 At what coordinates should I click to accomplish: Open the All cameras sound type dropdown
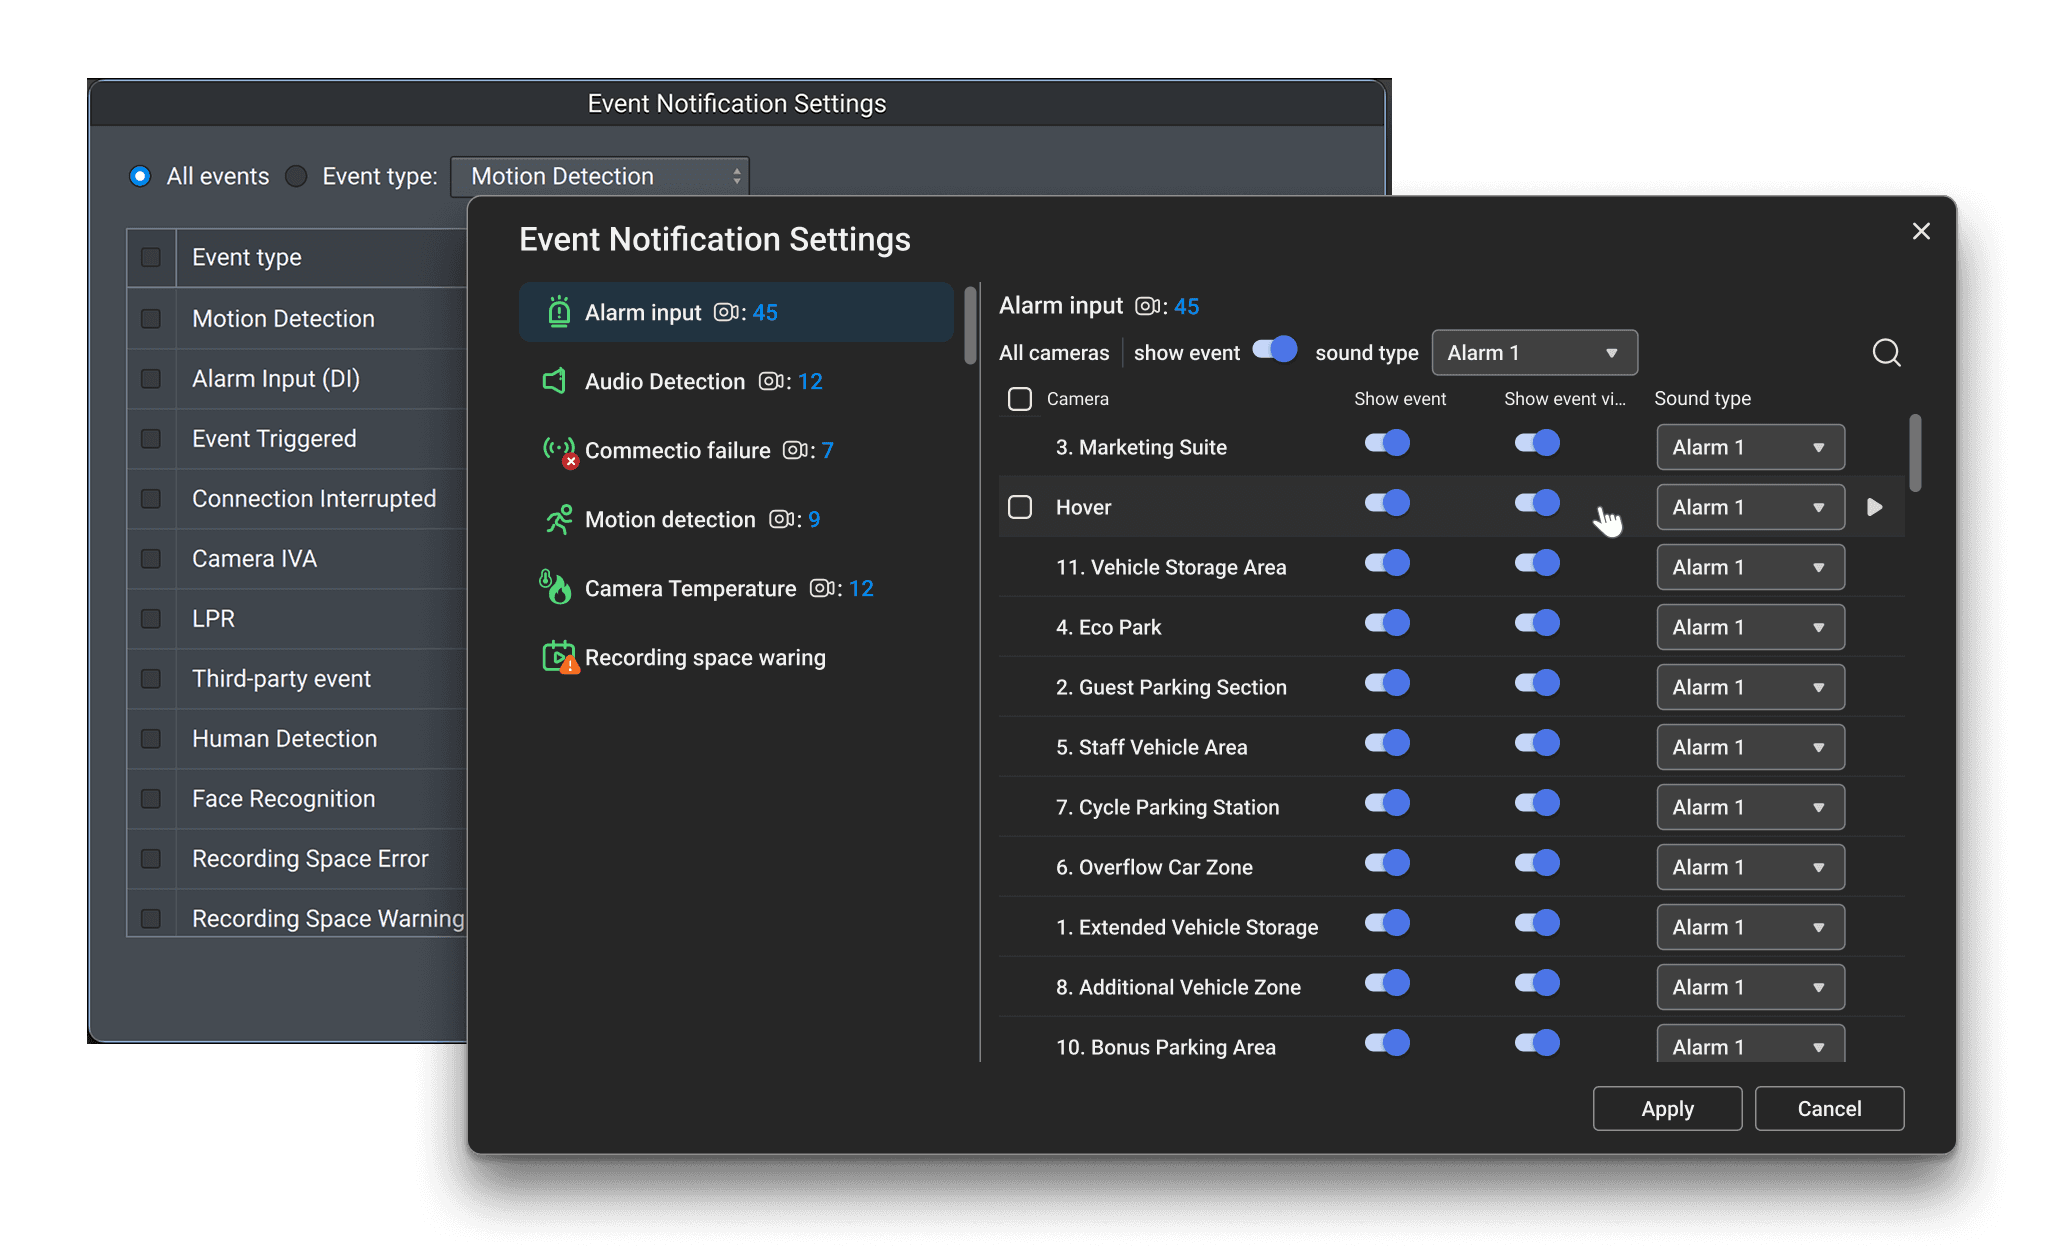pos(1534,353)
